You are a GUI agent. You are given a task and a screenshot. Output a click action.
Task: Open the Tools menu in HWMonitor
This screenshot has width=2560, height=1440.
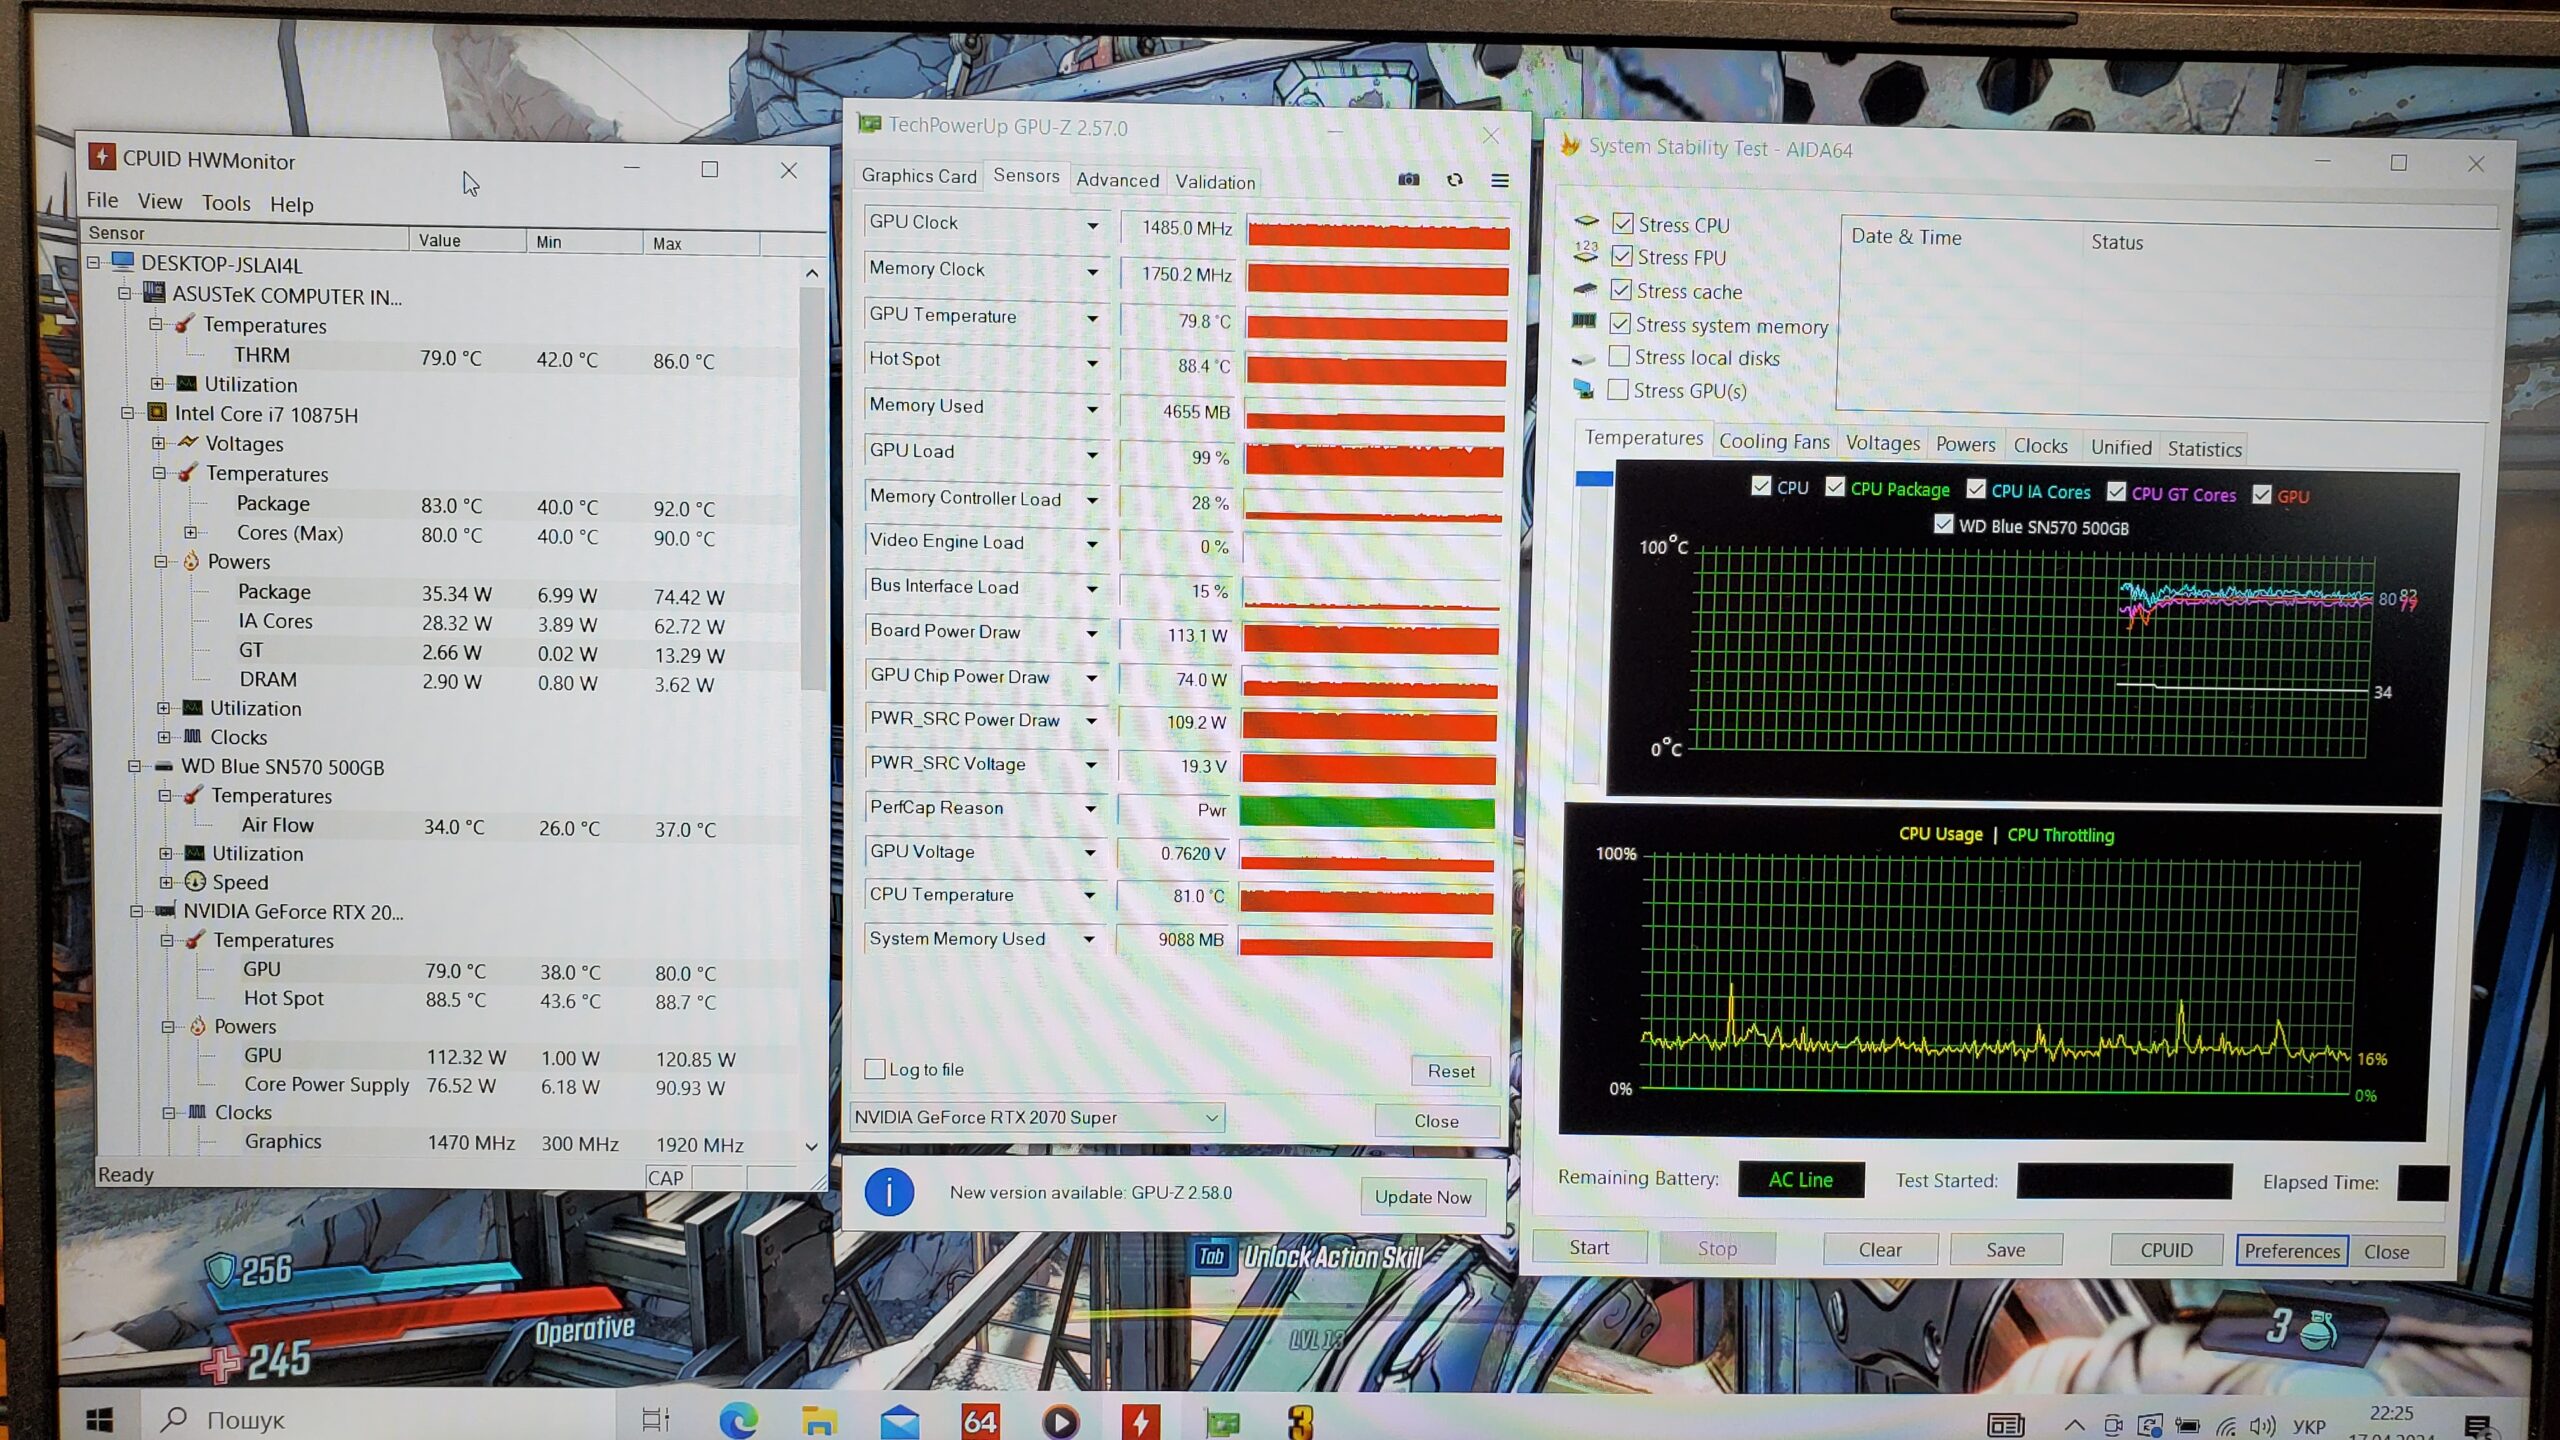pos(226,203)
